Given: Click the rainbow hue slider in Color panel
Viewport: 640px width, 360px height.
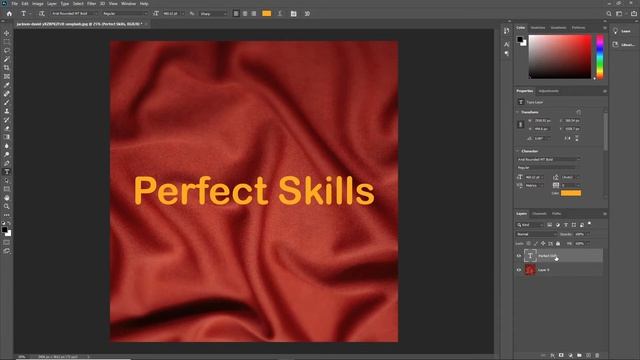Looking at the screenshot, I should pyautogui.click(x=600, y=56).
